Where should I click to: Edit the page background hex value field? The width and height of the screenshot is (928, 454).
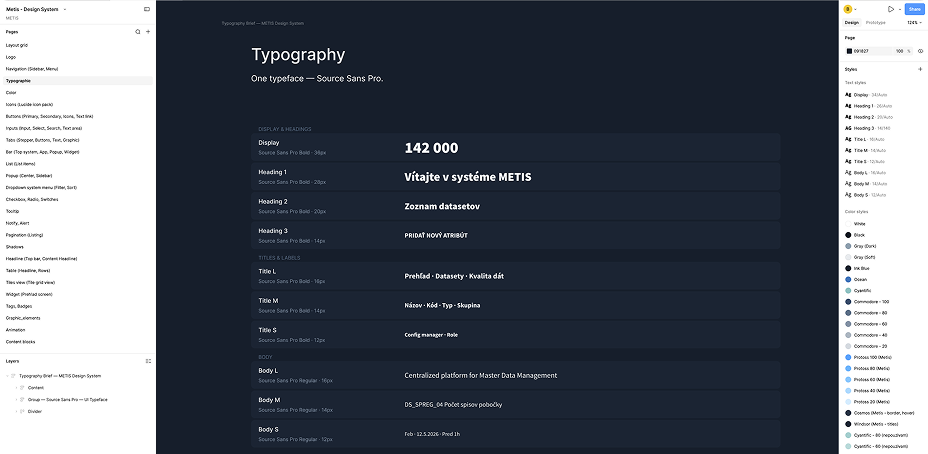[868, 51]
